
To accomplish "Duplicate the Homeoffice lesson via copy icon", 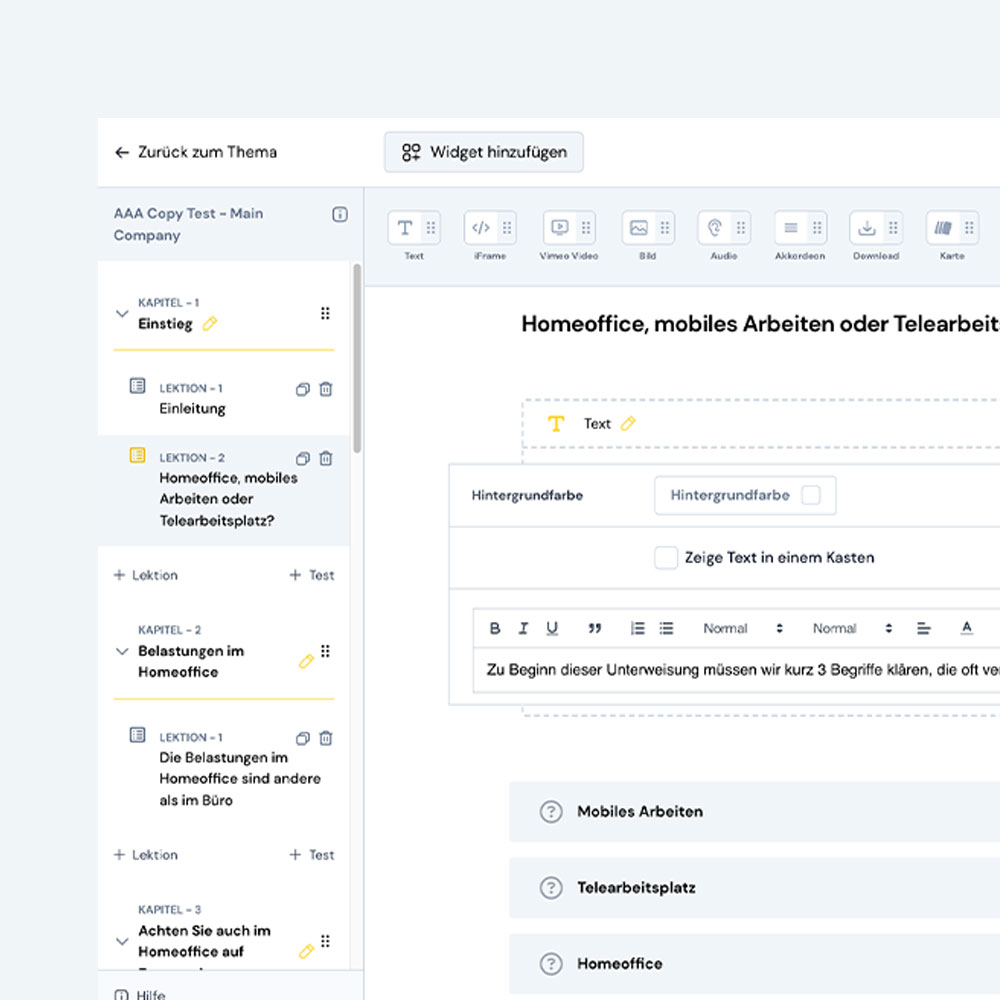I will tap(302, 458).
